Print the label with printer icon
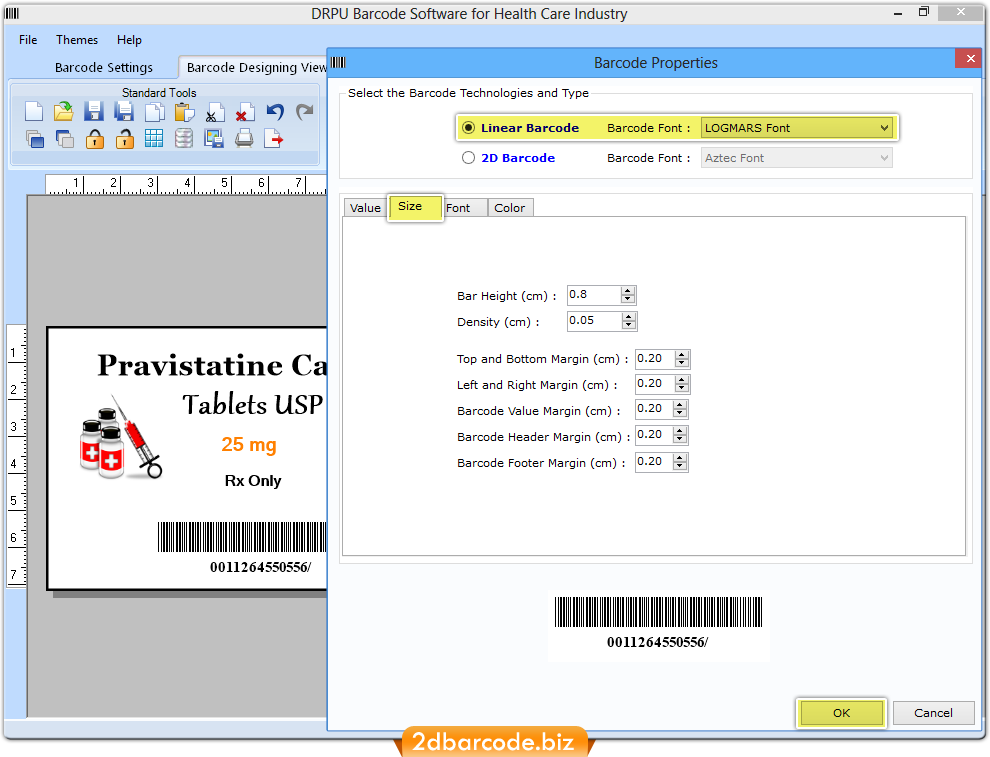 244,138
